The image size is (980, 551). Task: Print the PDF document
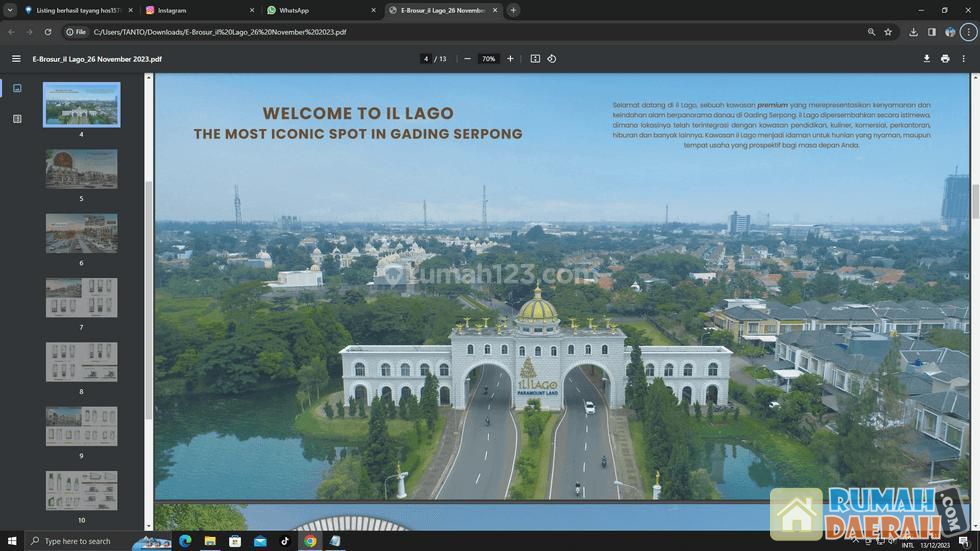[945, 59]
